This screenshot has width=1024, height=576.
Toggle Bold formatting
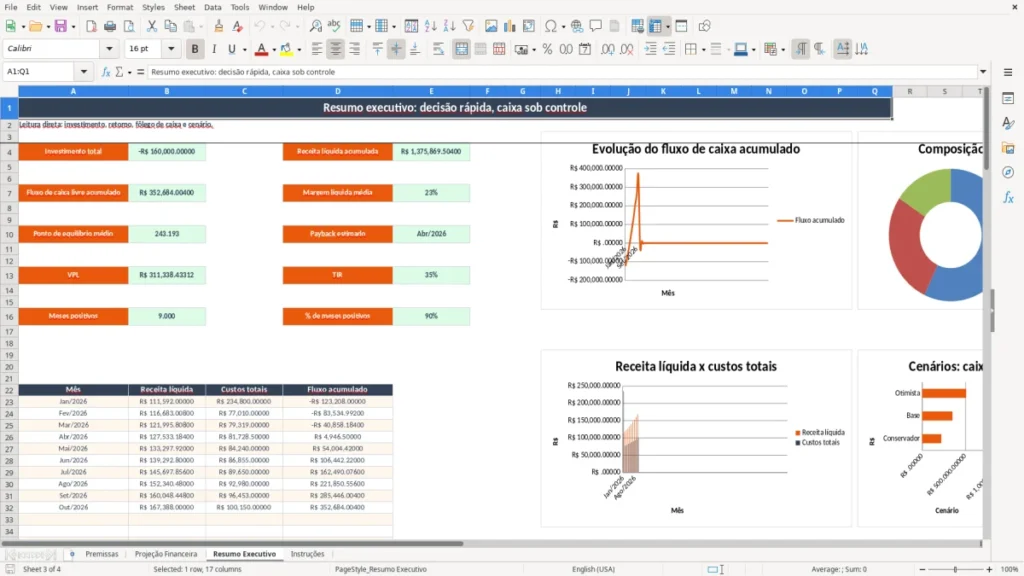tap(195, 49)
